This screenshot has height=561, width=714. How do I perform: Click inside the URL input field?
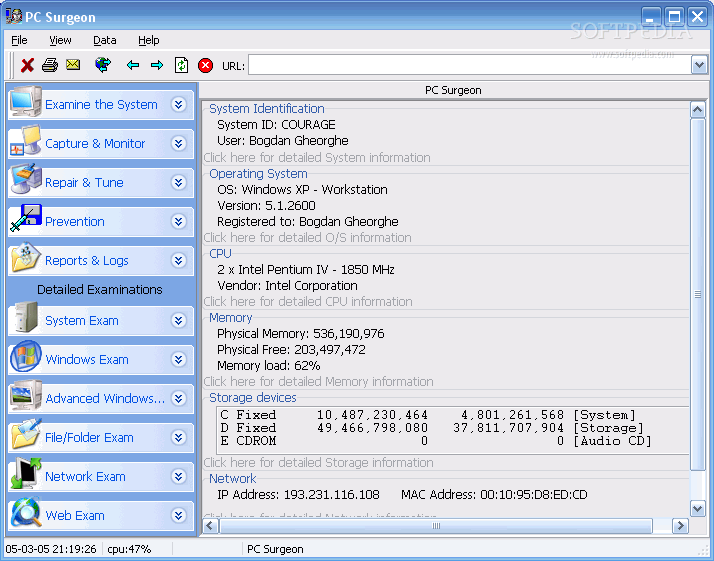click(469, 65)
